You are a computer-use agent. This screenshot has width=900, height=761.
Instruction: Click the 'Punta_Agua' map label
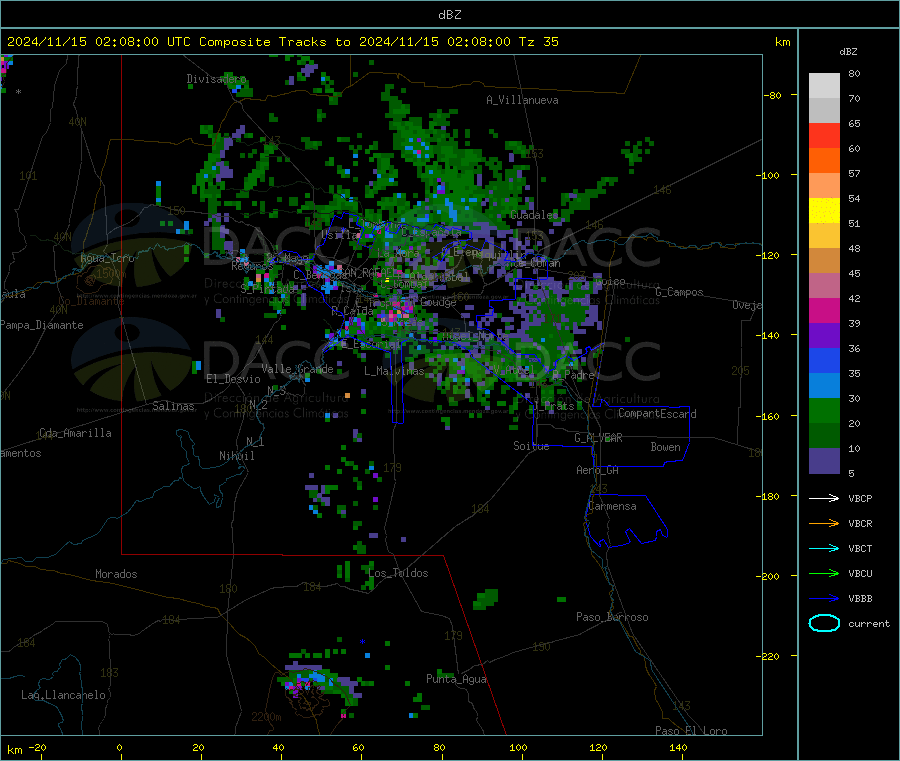(456, 679)
